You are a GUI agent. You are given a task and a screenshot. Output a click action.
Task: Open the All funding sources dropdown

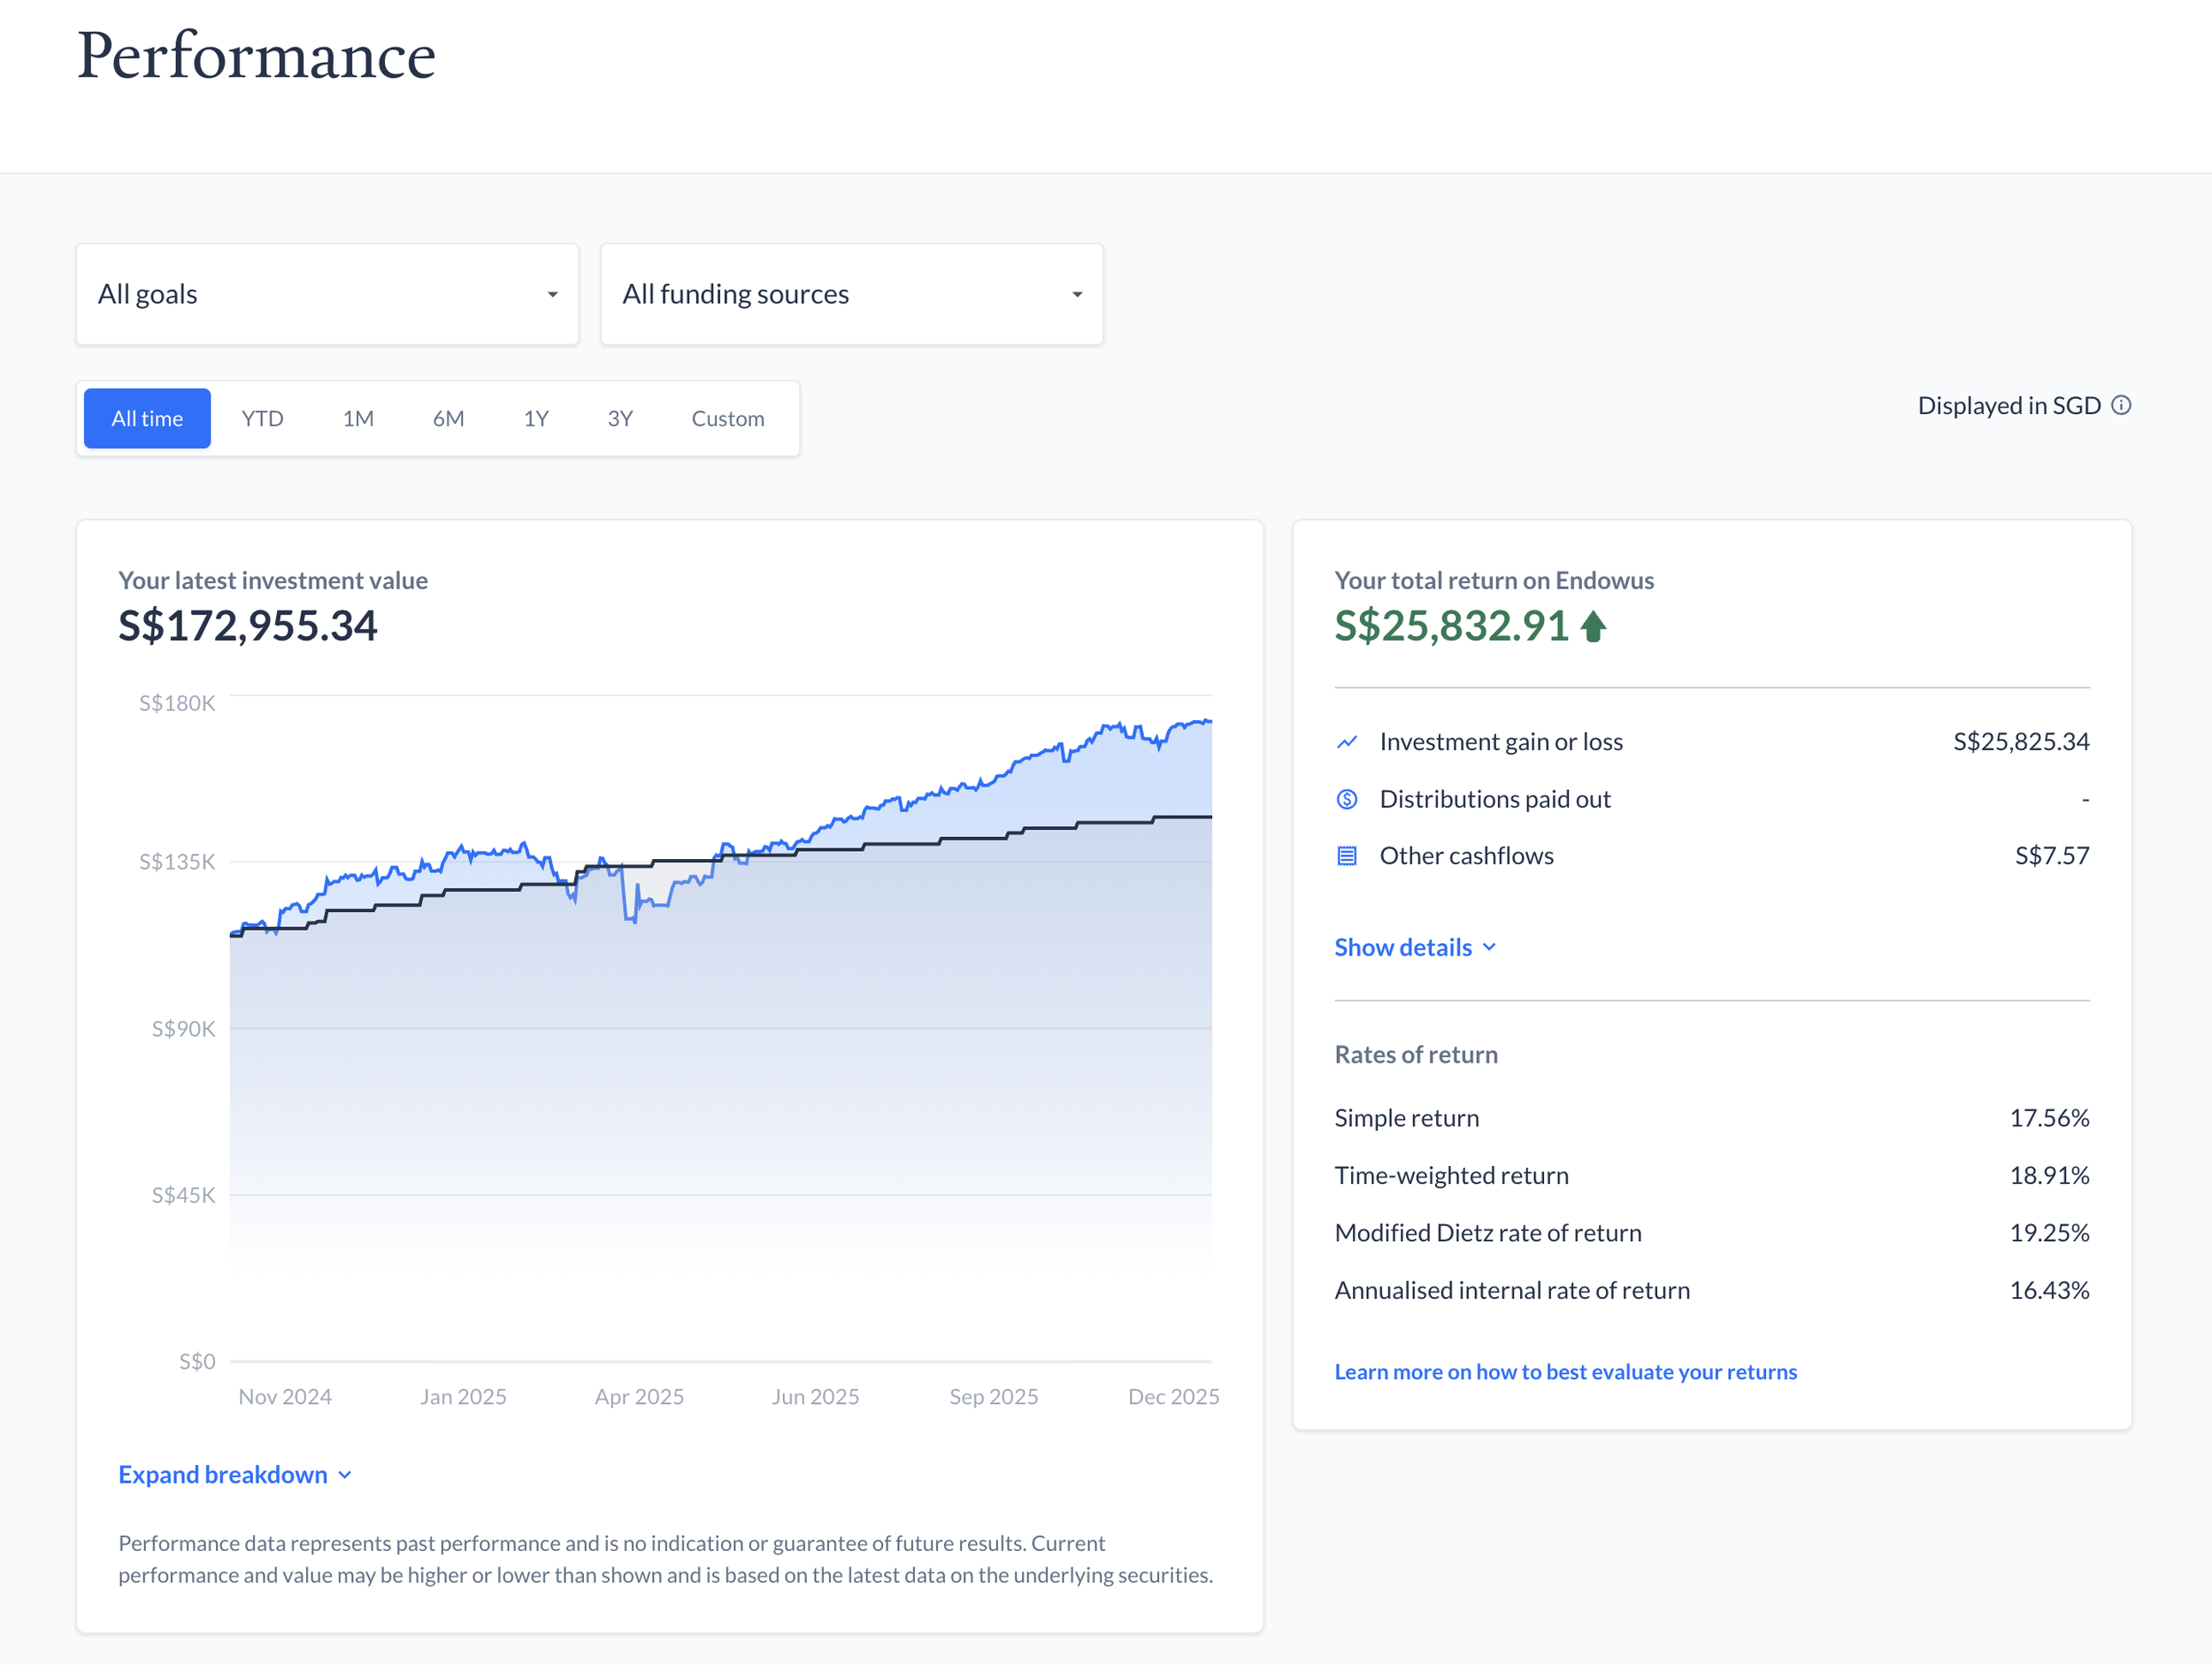[x=851, y=294]
